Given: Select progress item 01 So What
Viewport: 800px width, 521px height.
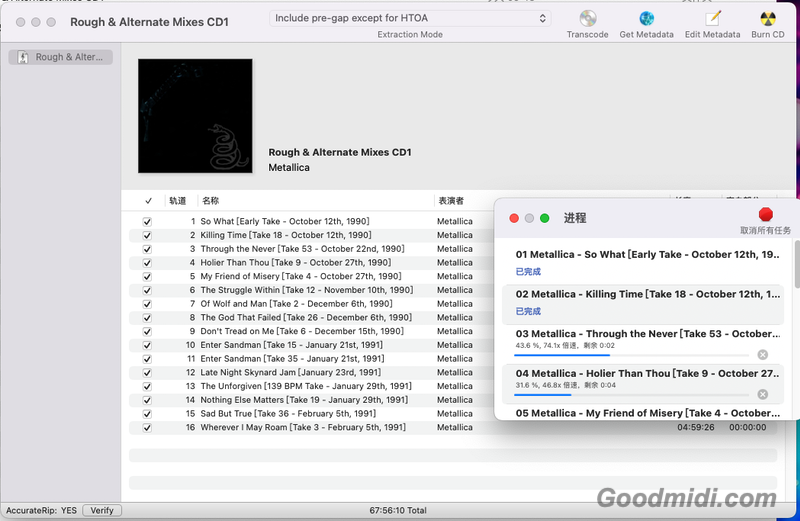Looking at the screenshot, I should point(643,264).
